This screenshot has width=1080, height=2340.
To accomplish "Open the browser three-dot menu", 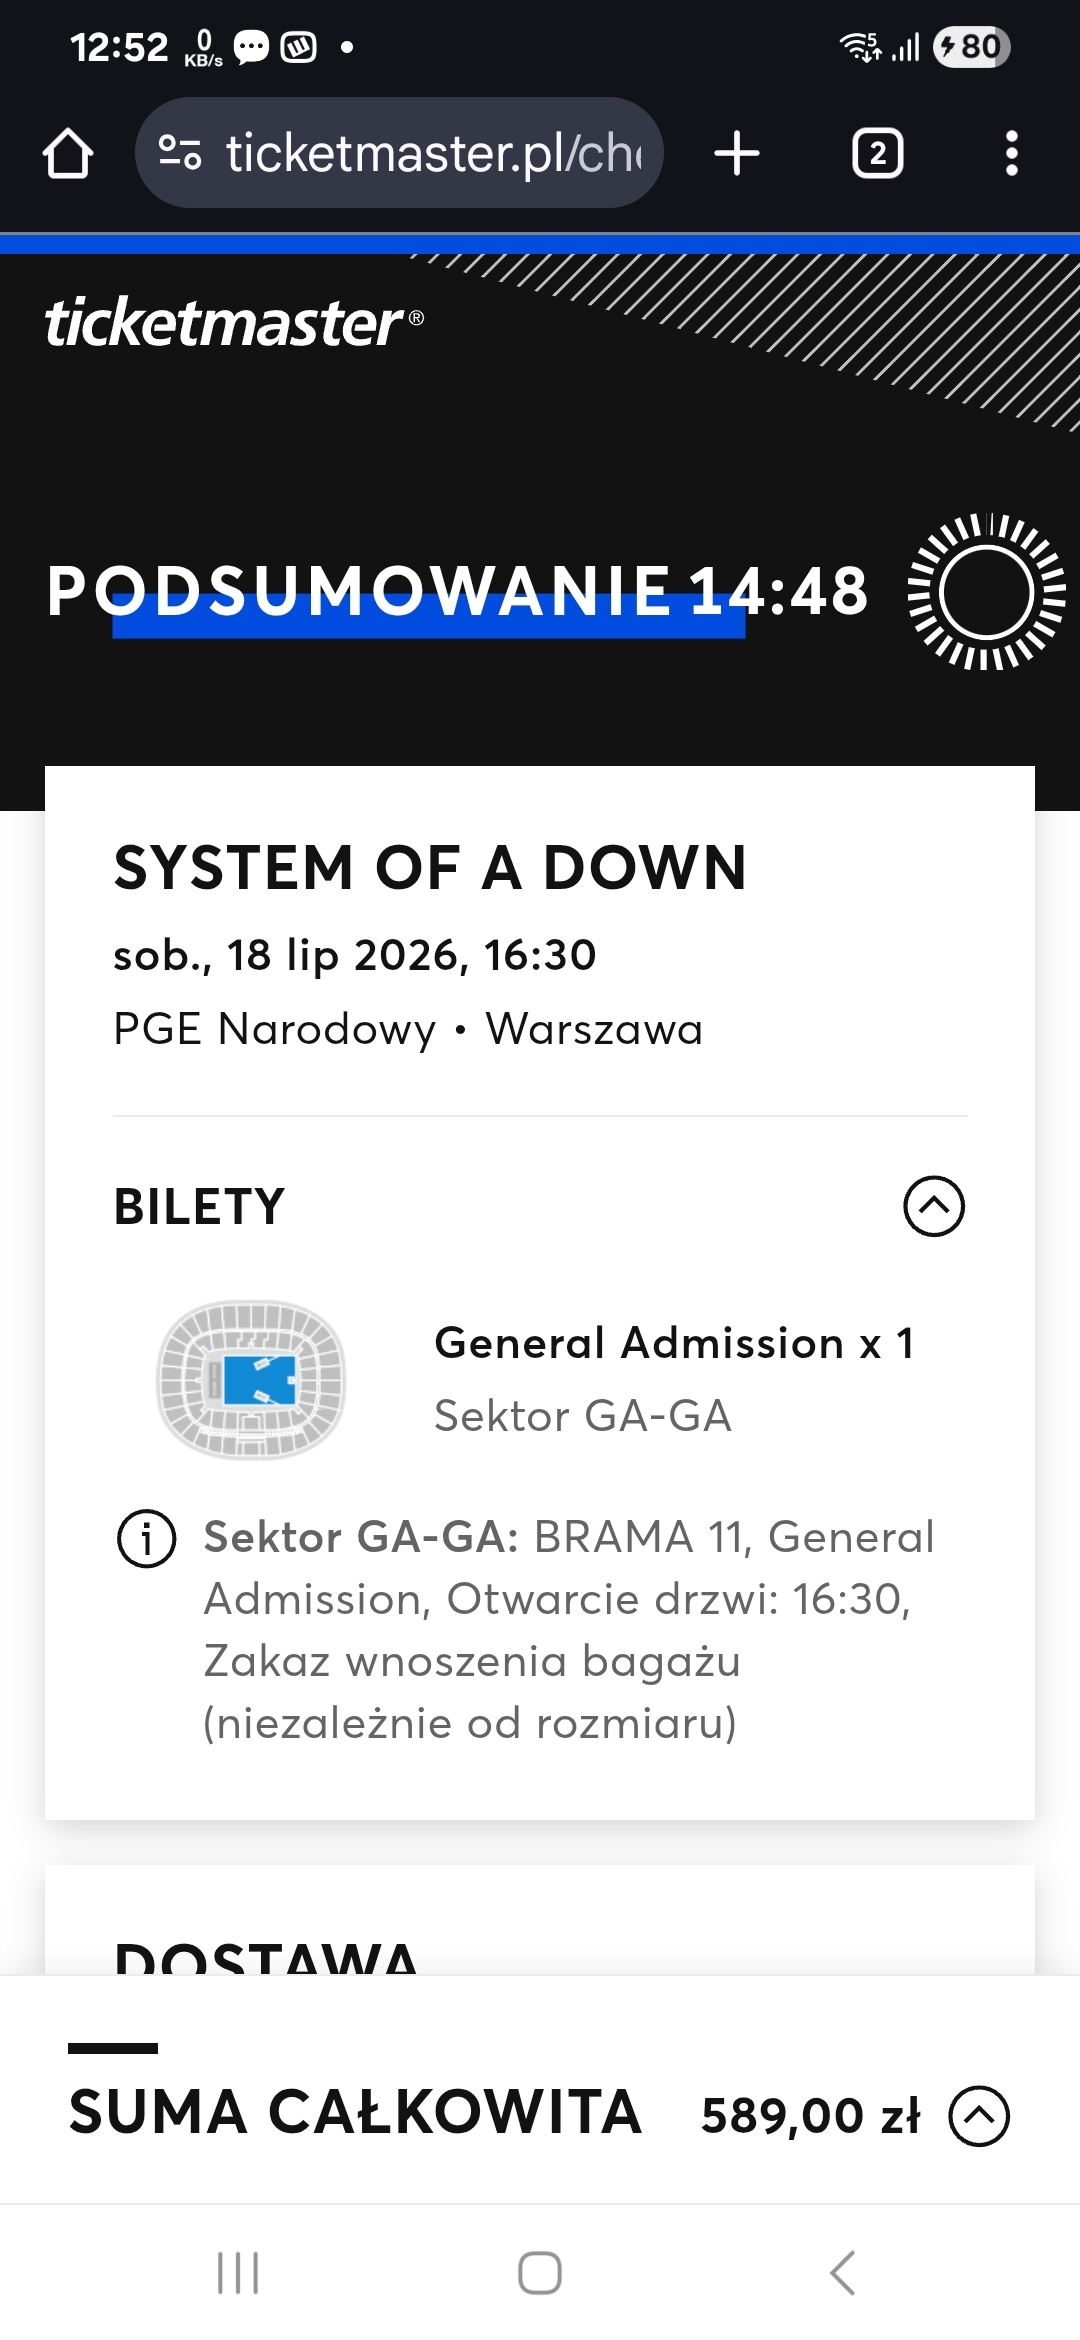I will click(x=1011, y=154).
